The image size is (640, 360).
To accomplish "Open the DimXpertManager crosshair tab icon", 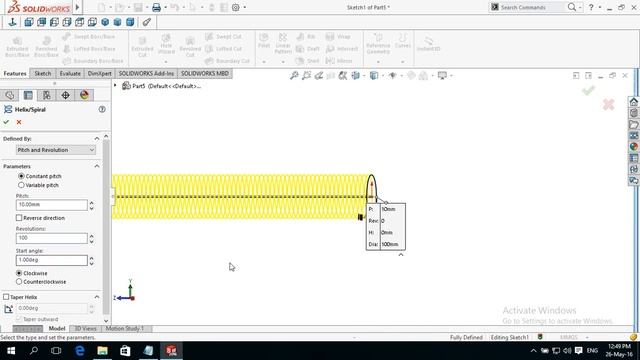I will coord(65,95).
